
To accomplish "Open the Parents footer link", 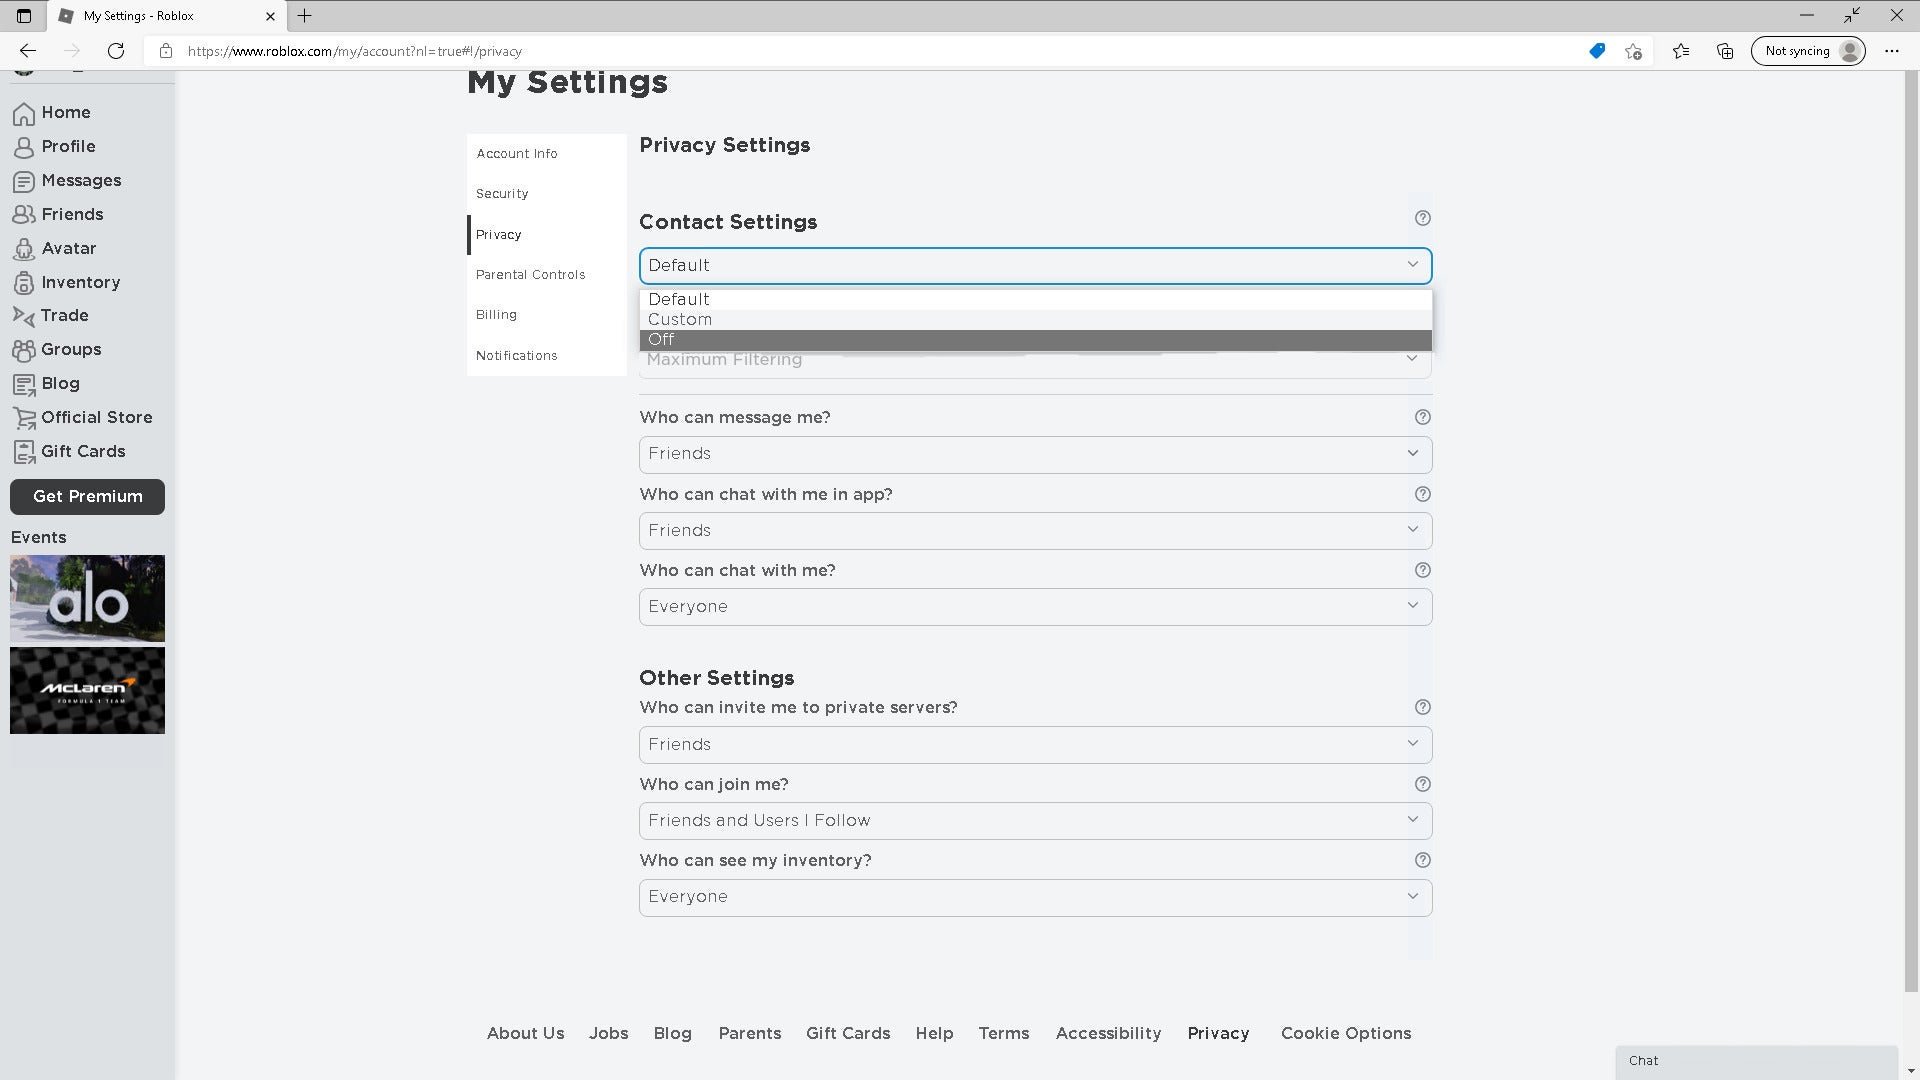I will click(750, 1034).
